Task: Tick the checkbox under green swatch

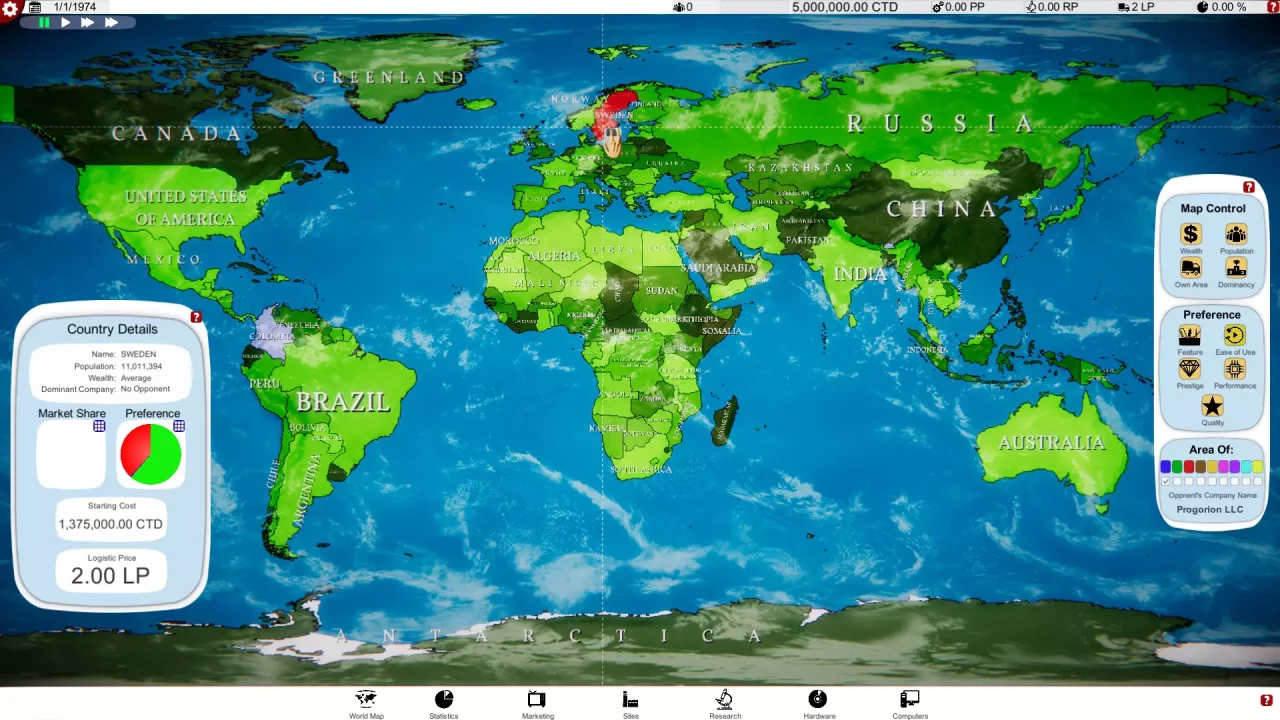Action: 1177,482
